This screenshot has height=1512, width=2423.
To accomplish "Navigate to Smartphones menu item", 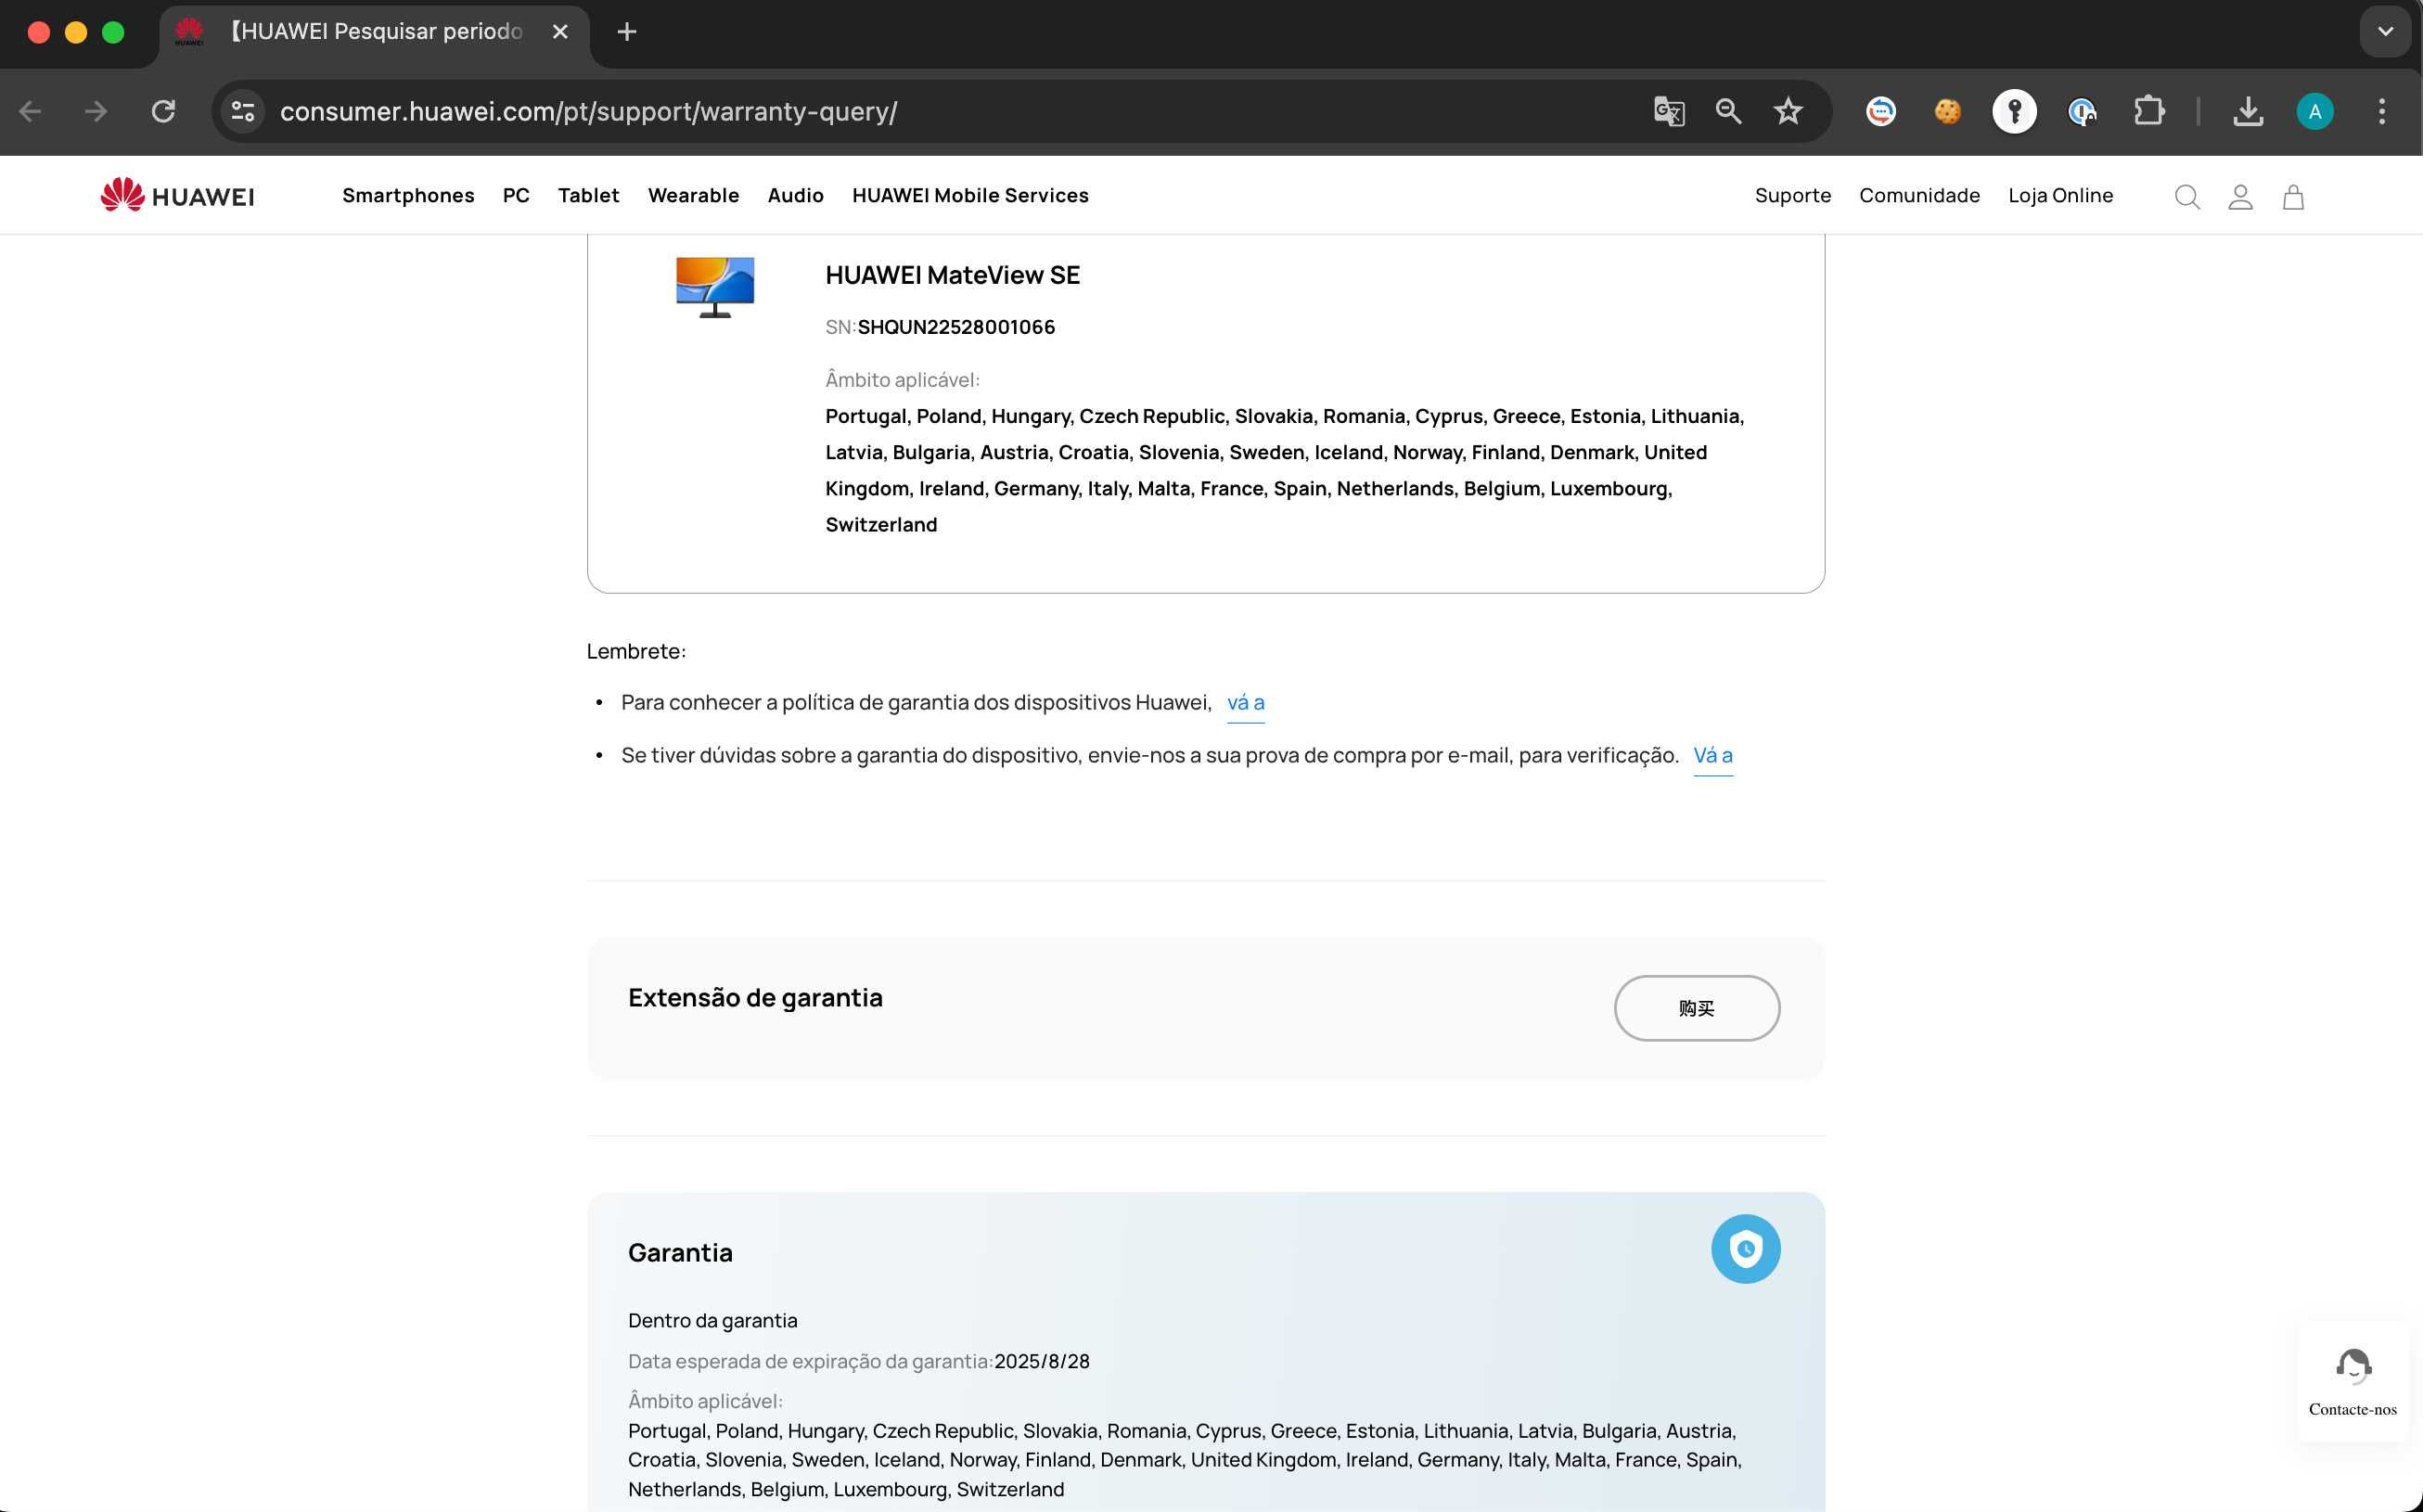I will 407,193.
